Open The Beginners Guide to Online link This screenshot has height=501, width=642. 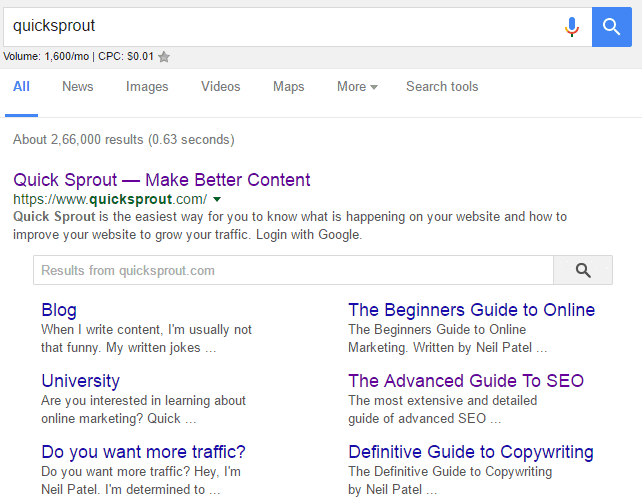472,310
